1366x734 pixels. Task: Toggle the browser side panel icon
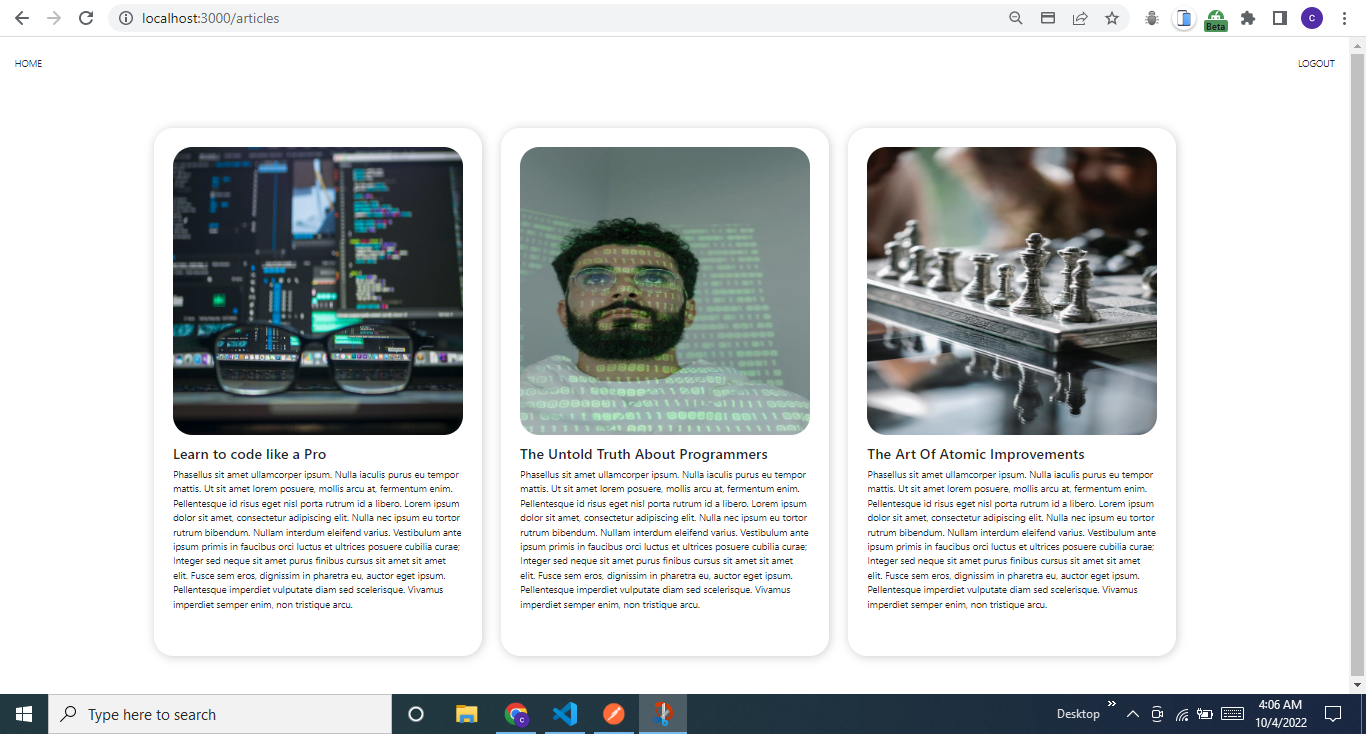point(1280,18)
